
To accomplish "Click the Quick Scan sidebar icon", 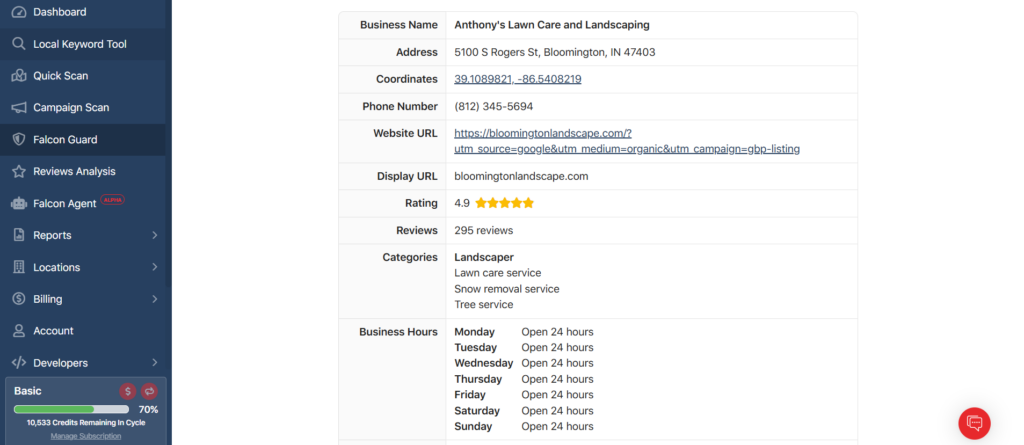I will click(18, 76).
